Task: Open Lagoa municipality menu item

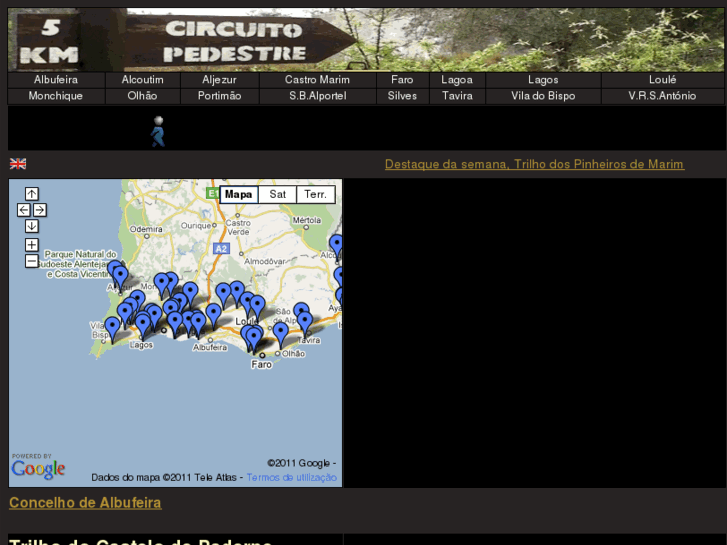Action: click(457, 80)
